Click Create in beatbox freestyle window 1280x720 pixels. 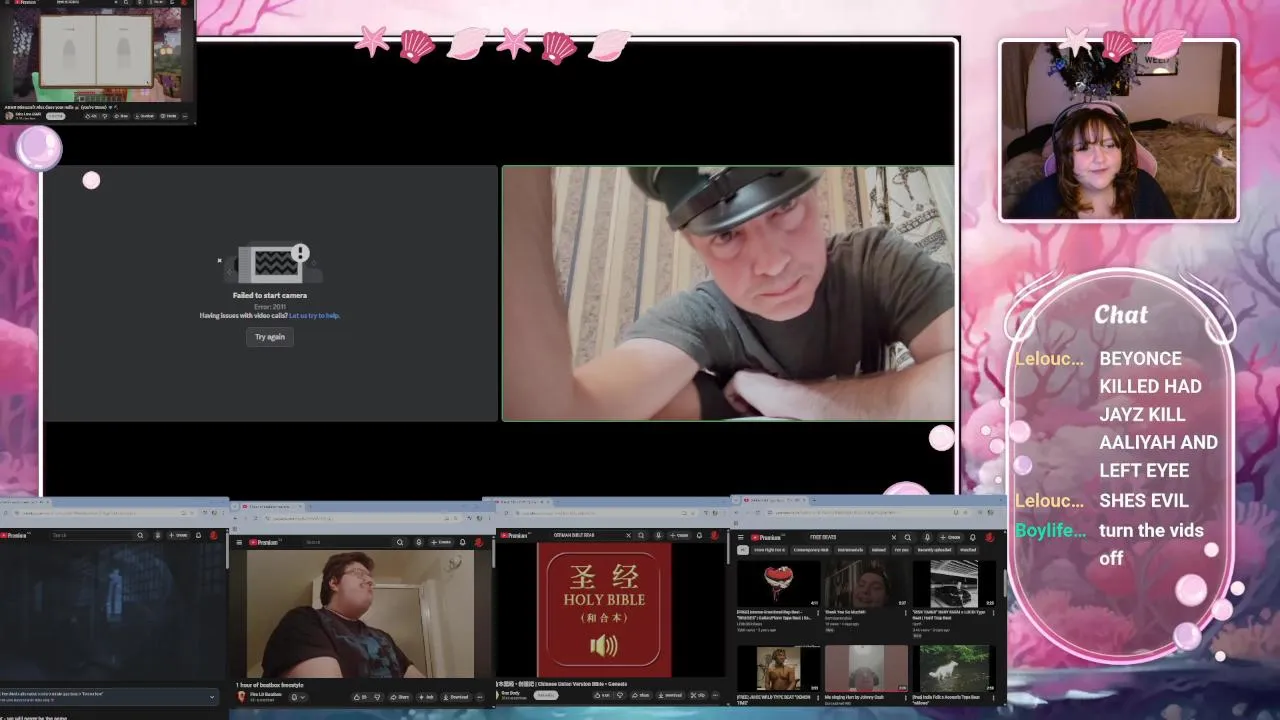(x=441, y=542)
